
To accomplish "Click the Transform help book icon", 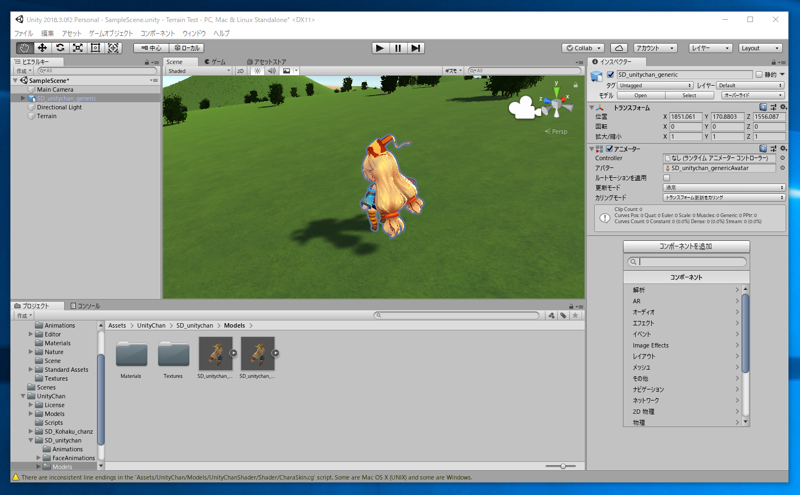I will click(763, 107).
